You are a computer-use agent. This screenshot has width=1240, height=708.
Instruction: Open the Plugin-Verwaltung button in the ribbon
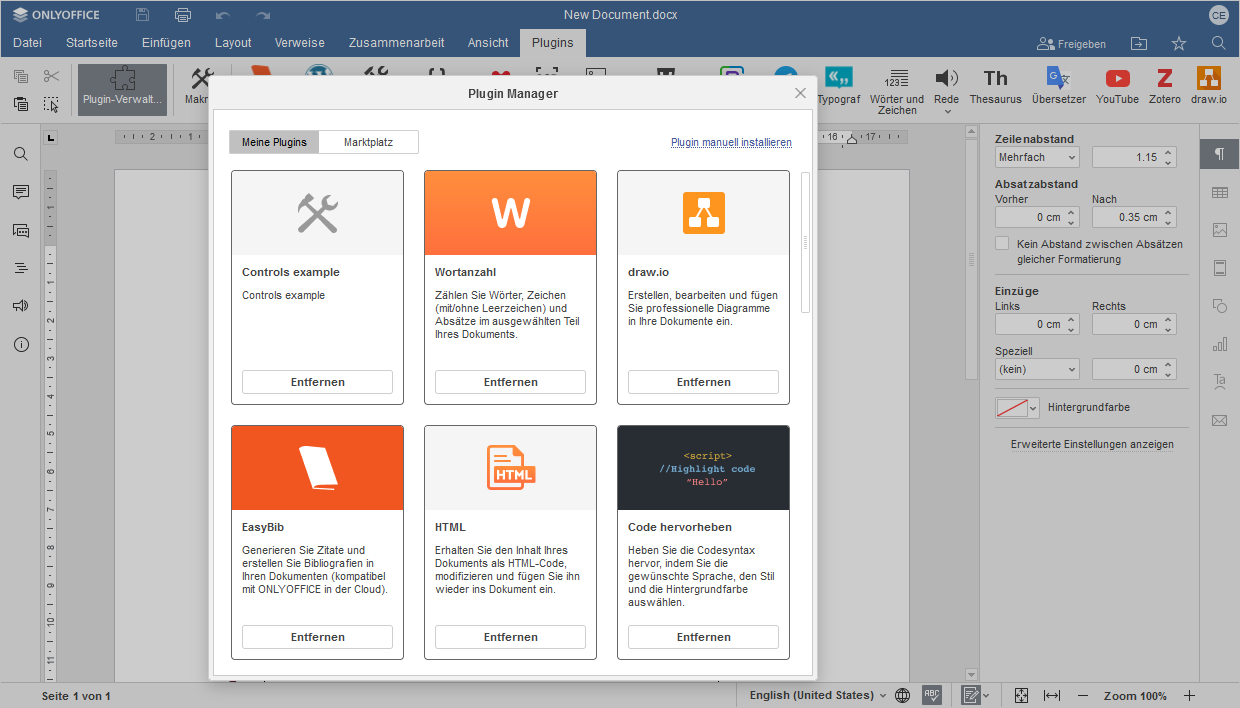(x=122, y=89)
